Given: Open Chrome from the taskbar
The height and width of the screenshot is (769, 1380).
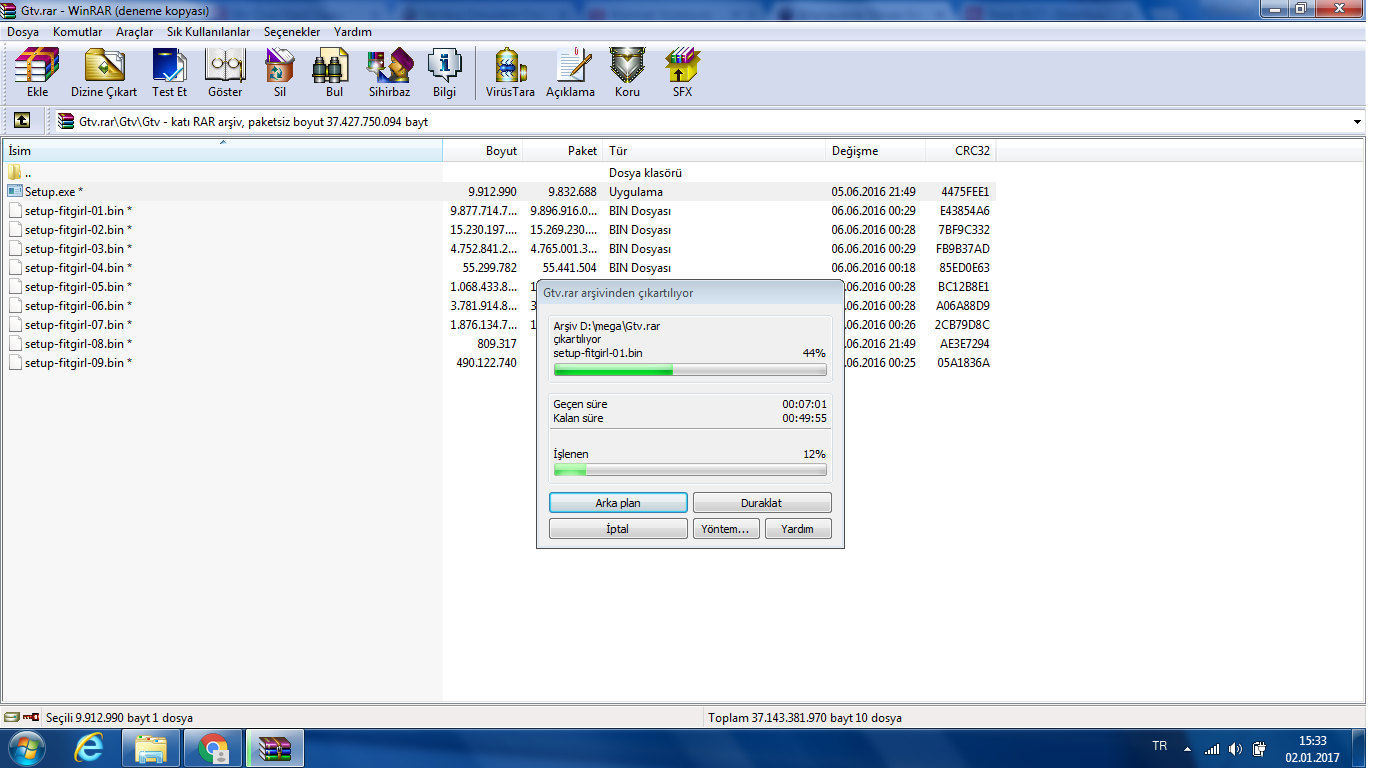Looking at the screenshot, I should (x=213, y=748).
